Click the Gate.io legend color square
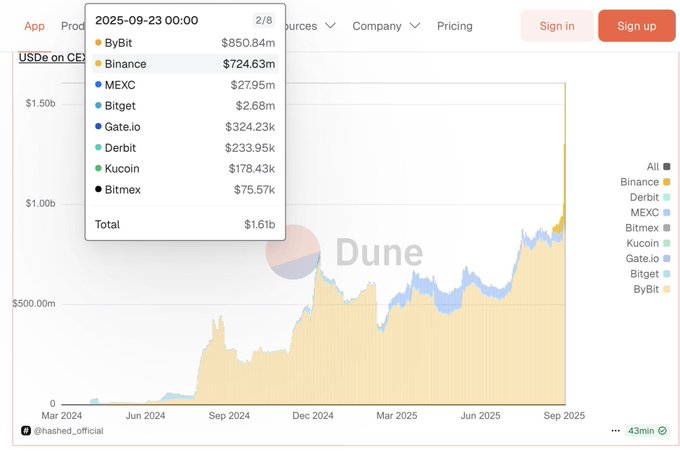This screenshot has height=451, width=680. click(x=667, y=259)
